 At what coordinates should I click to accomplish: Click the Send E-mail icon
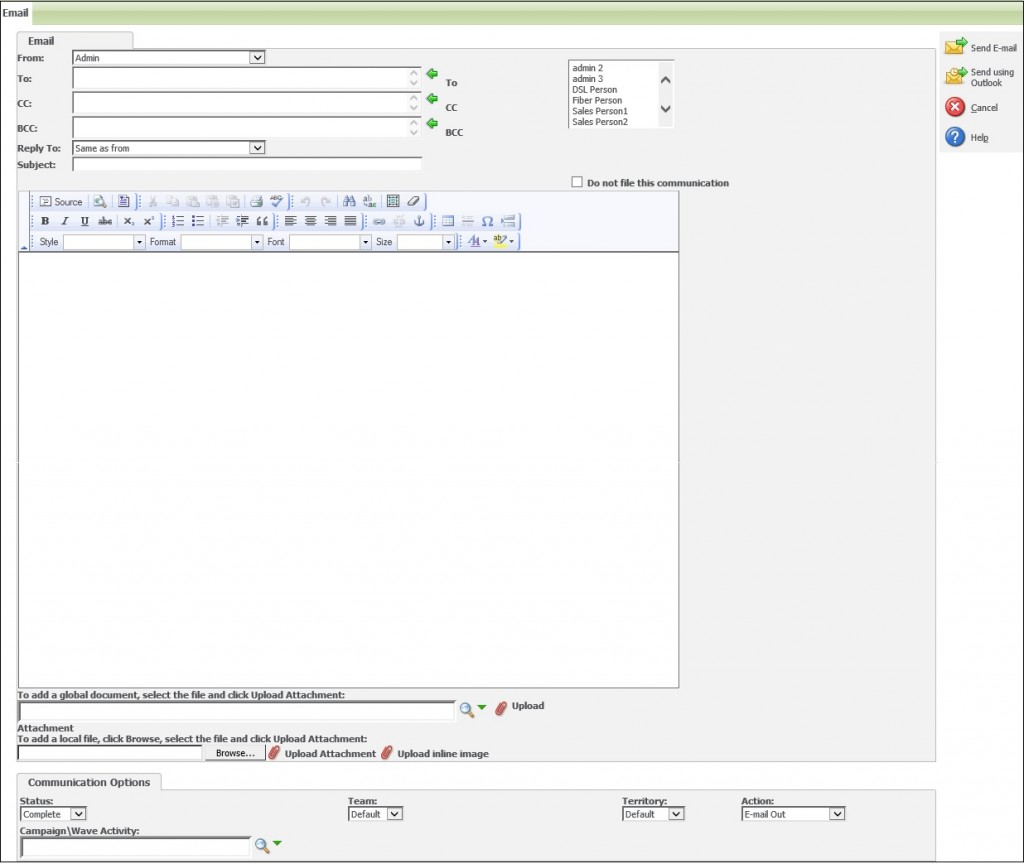point(956,46)
